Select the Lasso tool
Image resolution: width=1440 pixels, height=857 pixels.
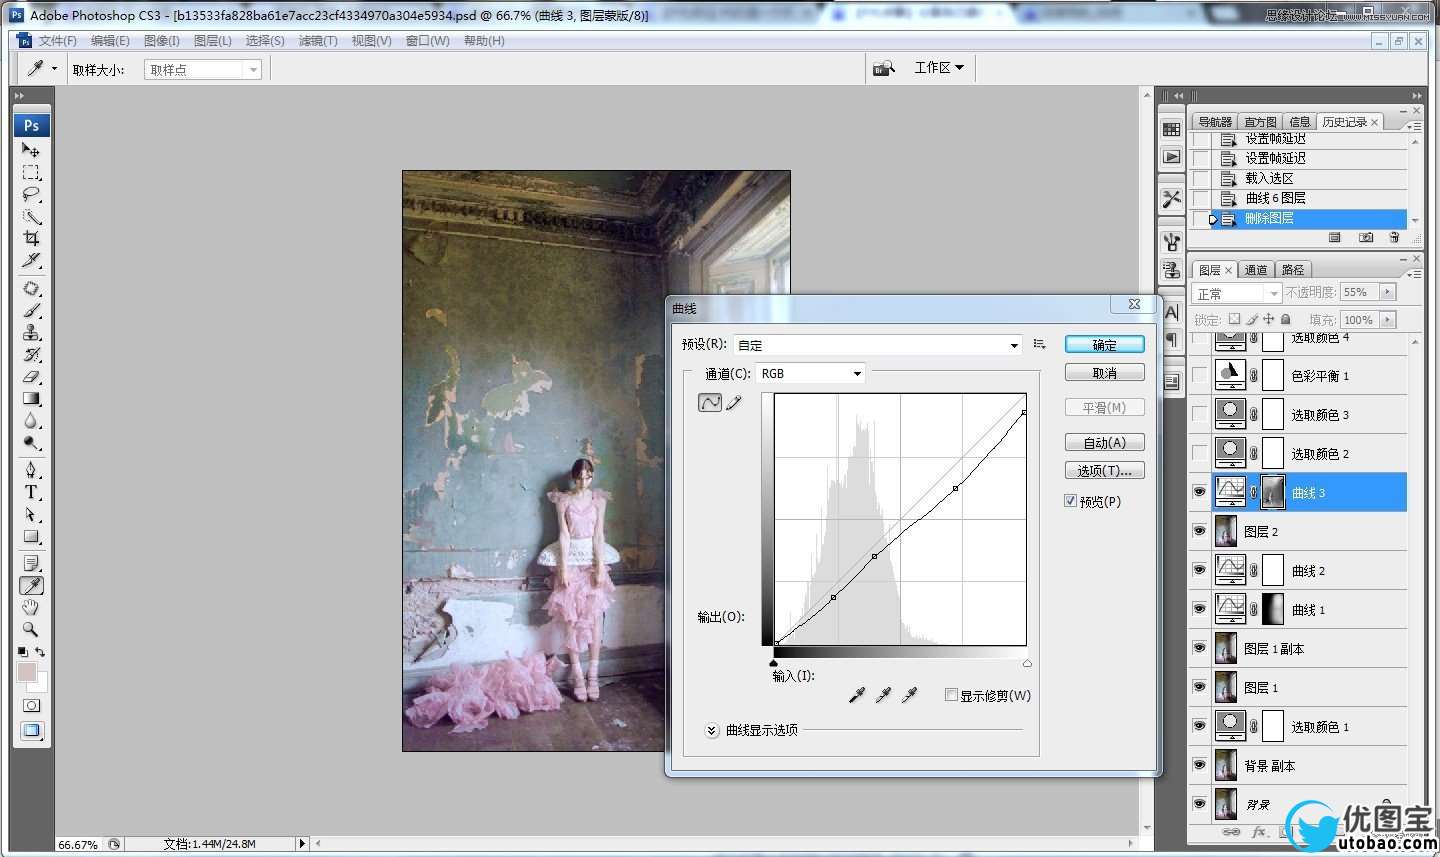[31, 194]
